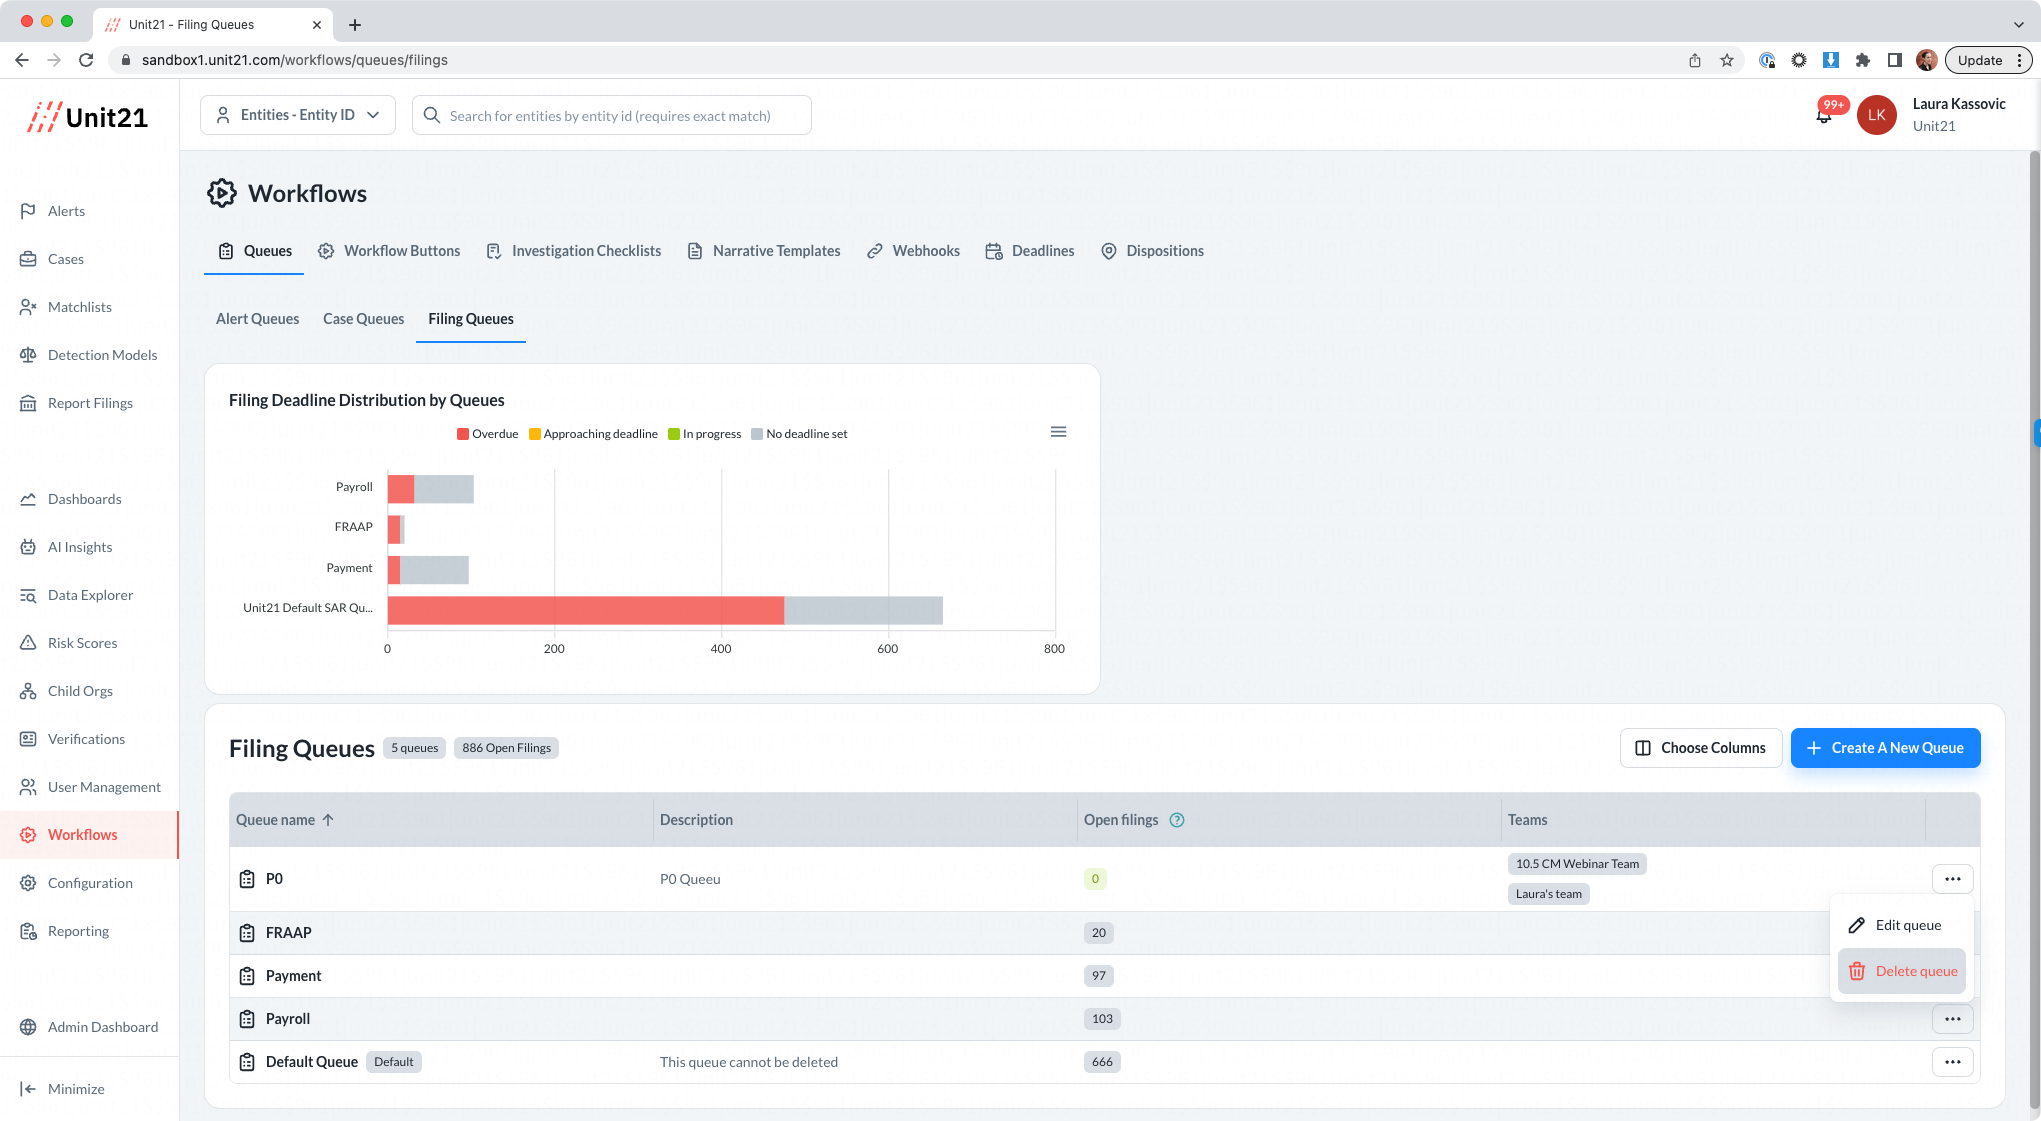Open the Default Queue three-dots menu
2041x1121 pixels.
[x=1952, y=1062]
